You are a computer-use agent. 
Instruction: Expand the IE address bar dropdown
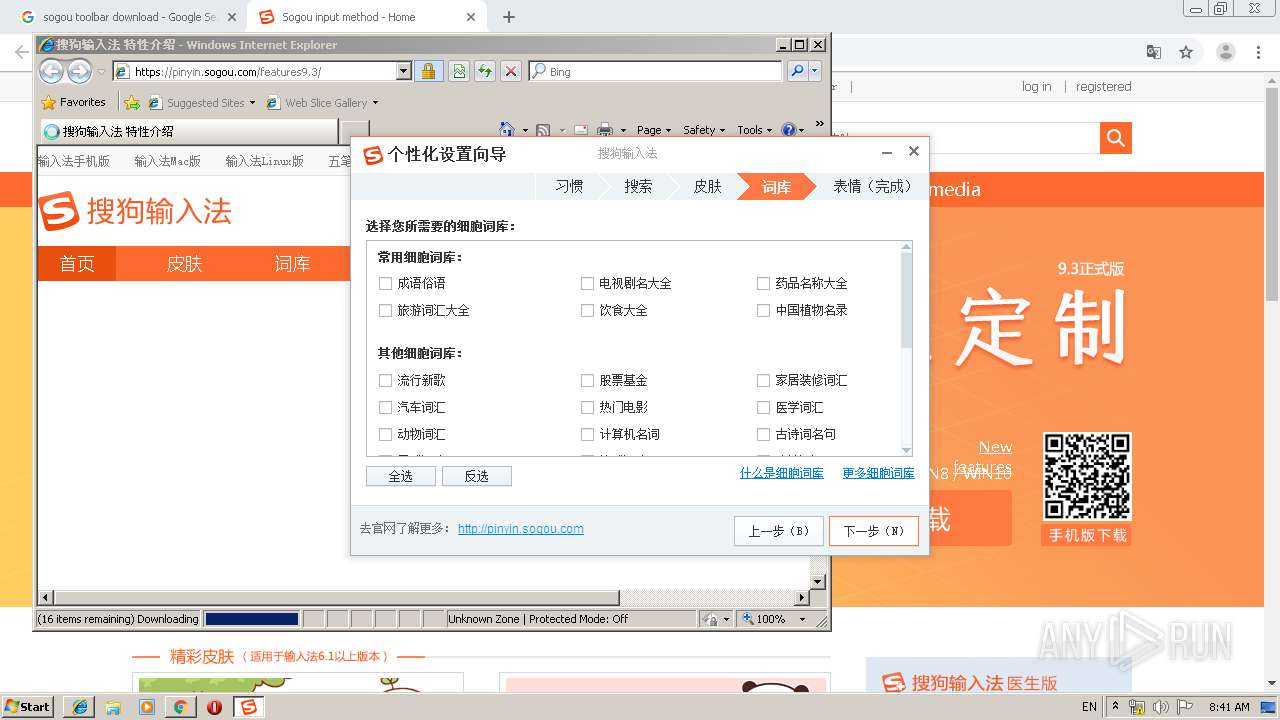coord(404,71)
